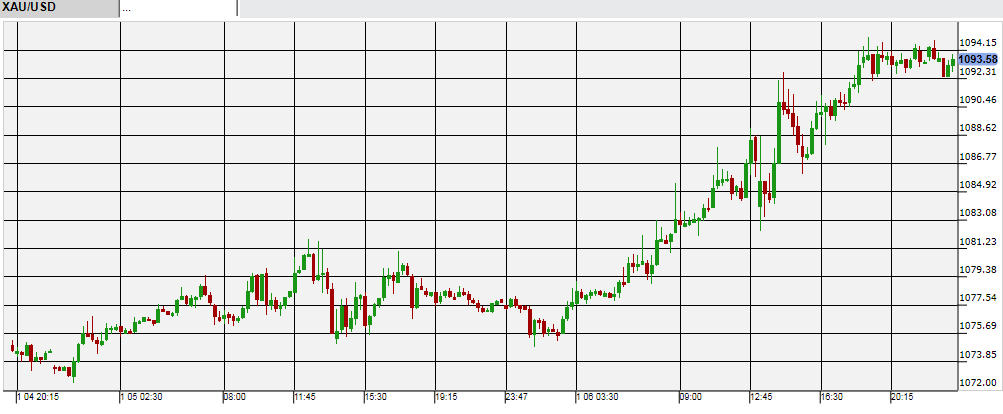The image size is (1003, 414).
Task: Click the highlighted 1093.58 current price tag
Action: coord(978,59)
